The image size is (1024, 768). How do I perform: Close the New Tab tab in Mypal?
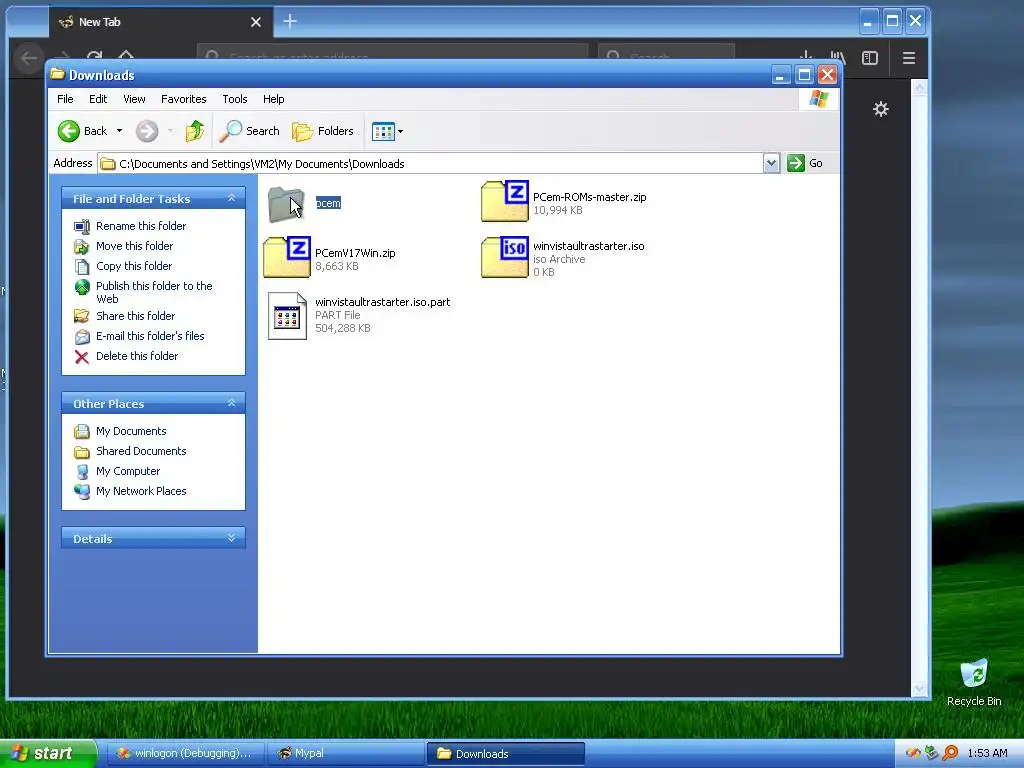(x=256, y=22)
